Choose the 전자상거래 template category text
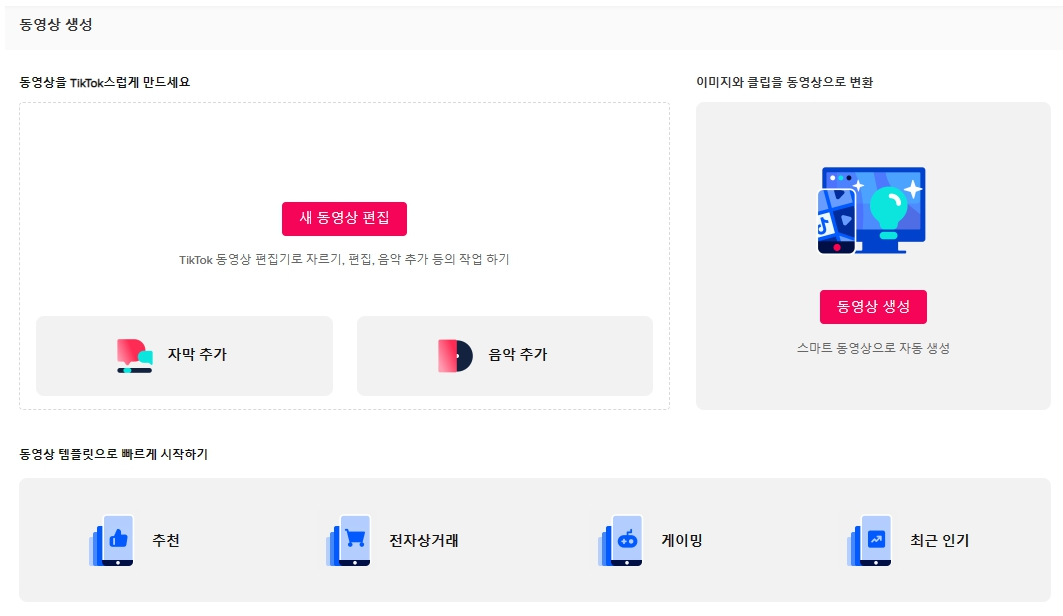 pyautogui.click(x=424, y=540)
